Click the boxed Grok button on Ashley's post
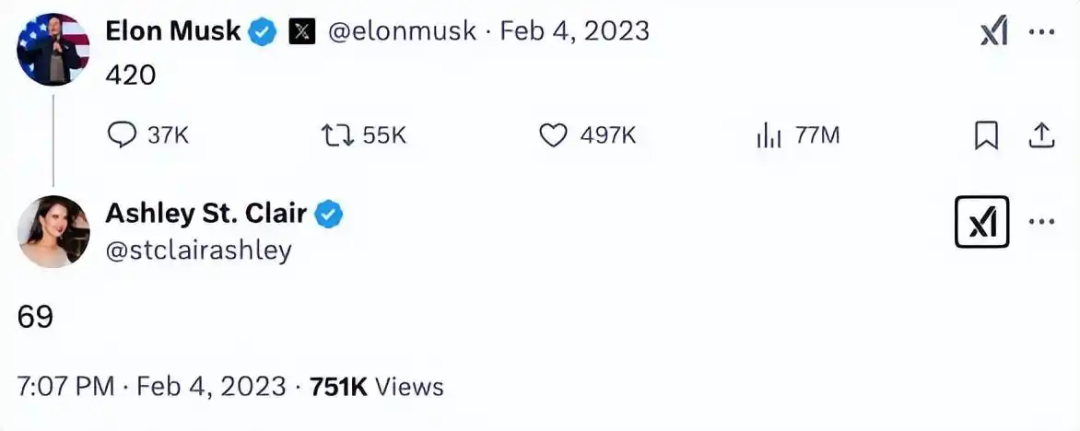Viewport: 1080px width, 431px height. (982, 223)
